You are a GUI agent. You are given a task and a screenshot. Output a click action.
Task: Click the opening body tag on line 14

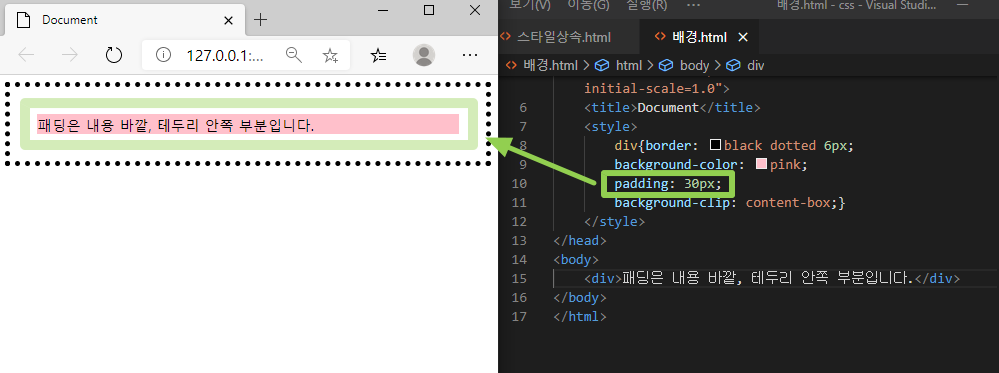click(577, 260)
